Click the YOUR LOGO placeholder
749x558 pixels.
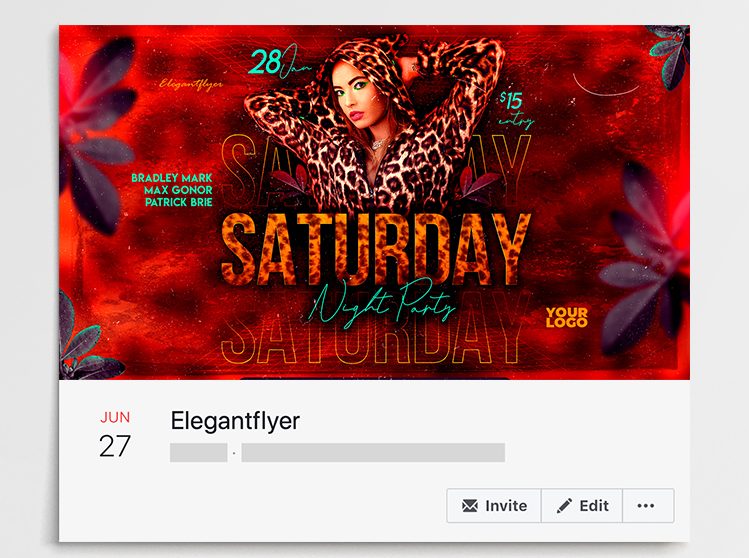click(567, 317)
